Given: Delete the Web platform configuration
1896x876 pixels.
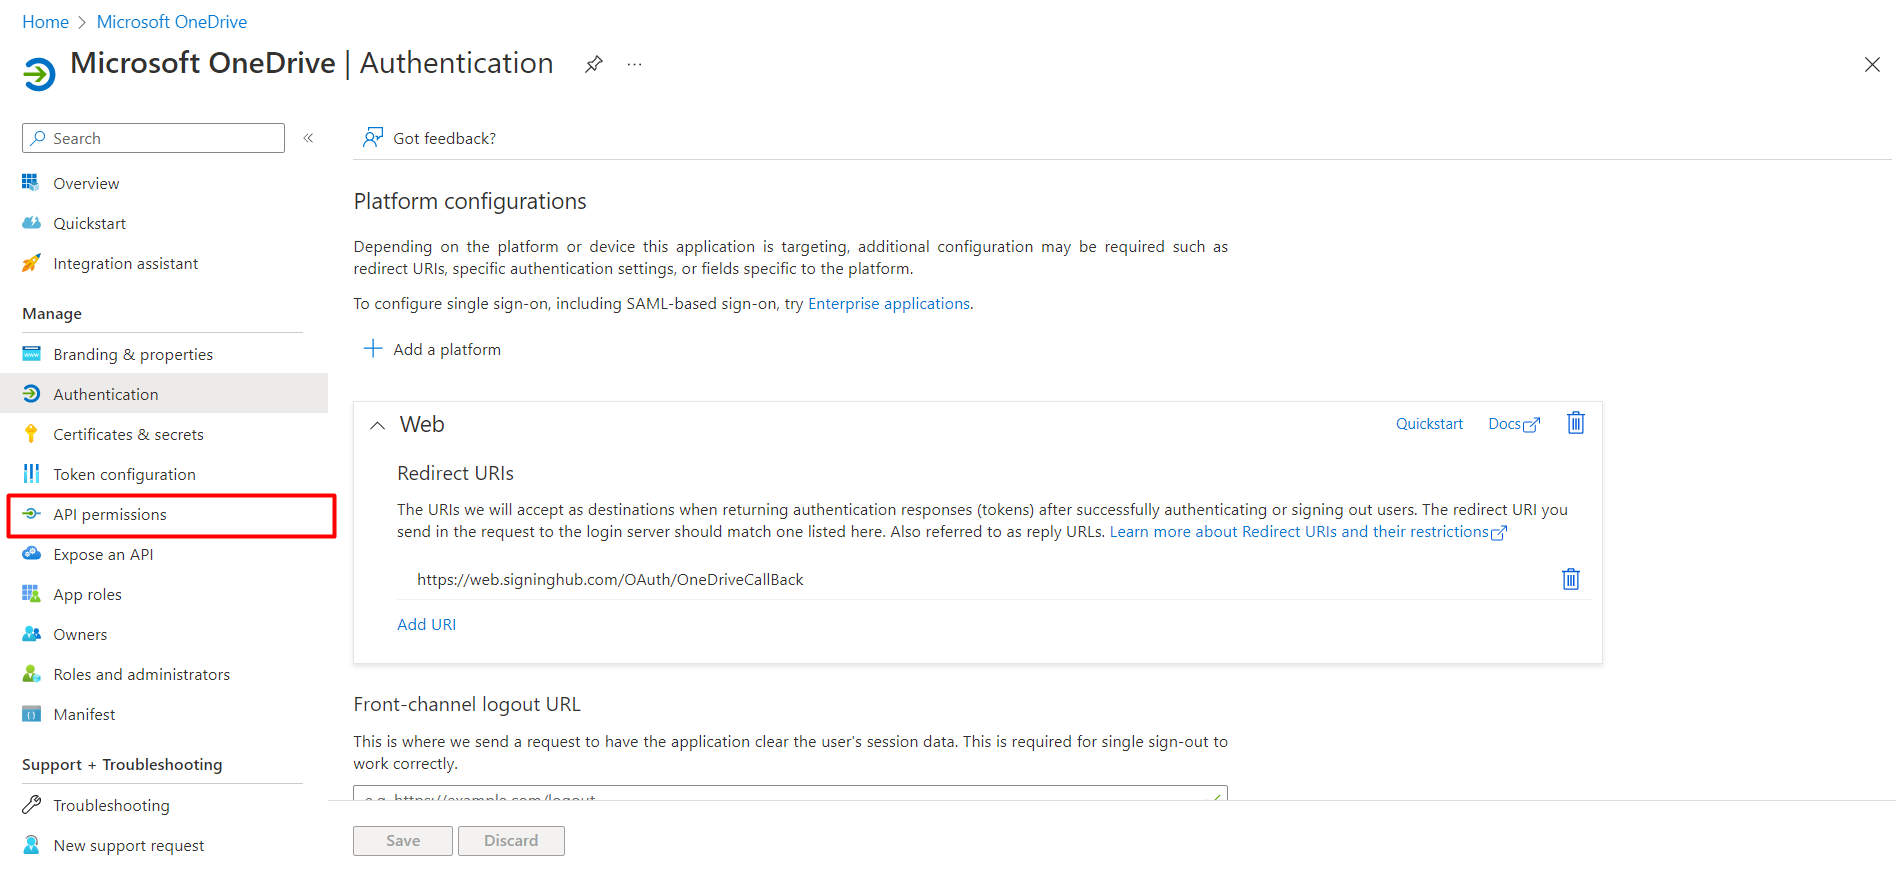Looking at the screenshot, I should 1576,423.
